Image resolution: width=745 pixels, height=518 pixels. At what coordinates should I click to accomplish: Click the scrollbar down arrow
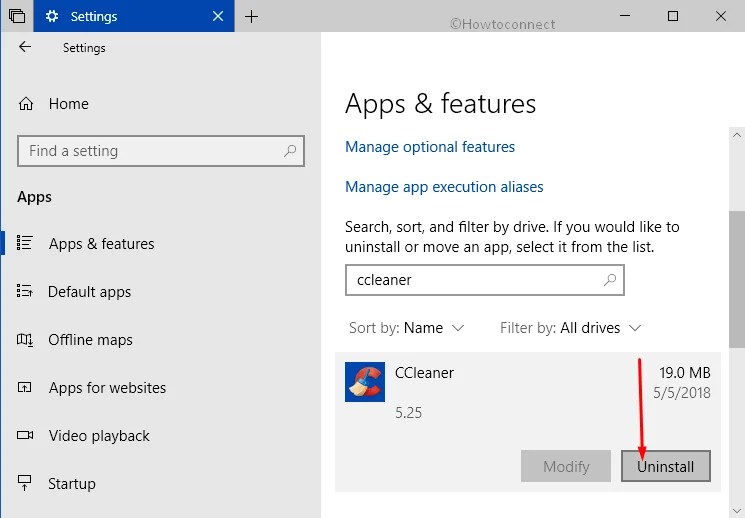point(736,510)
